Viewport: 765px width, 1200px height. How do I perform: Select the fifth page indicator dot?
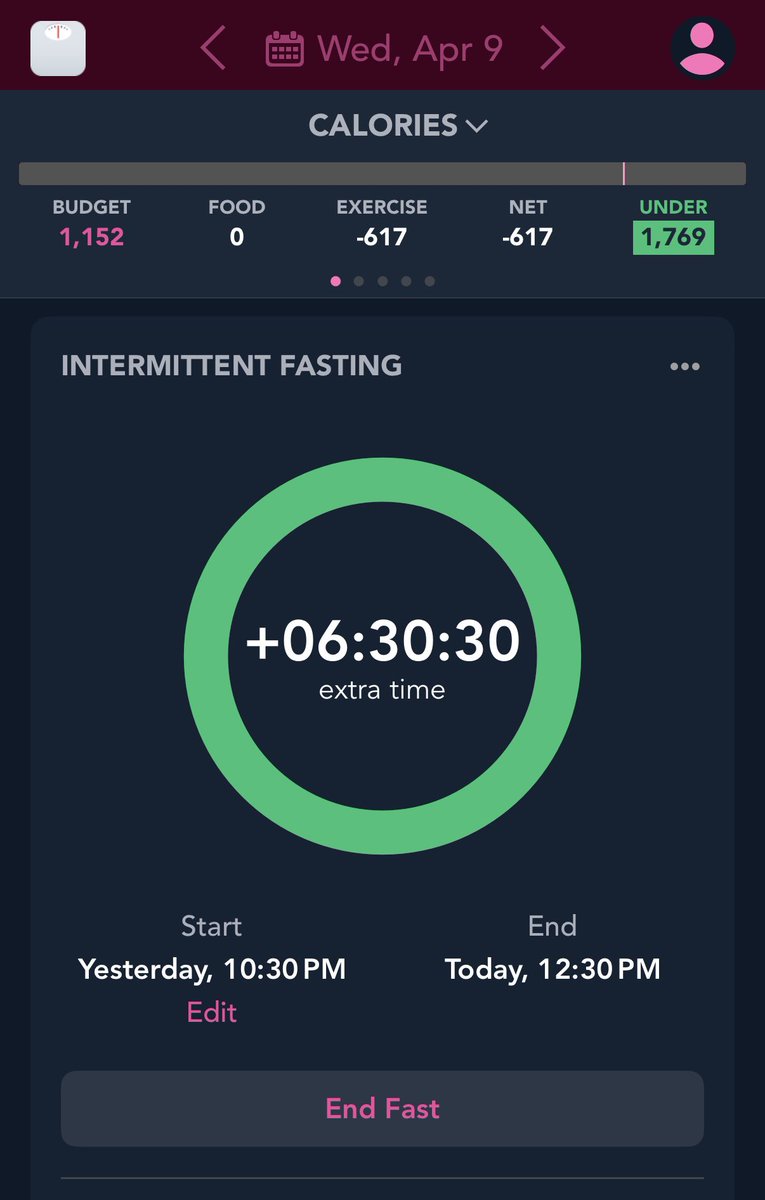430,281
